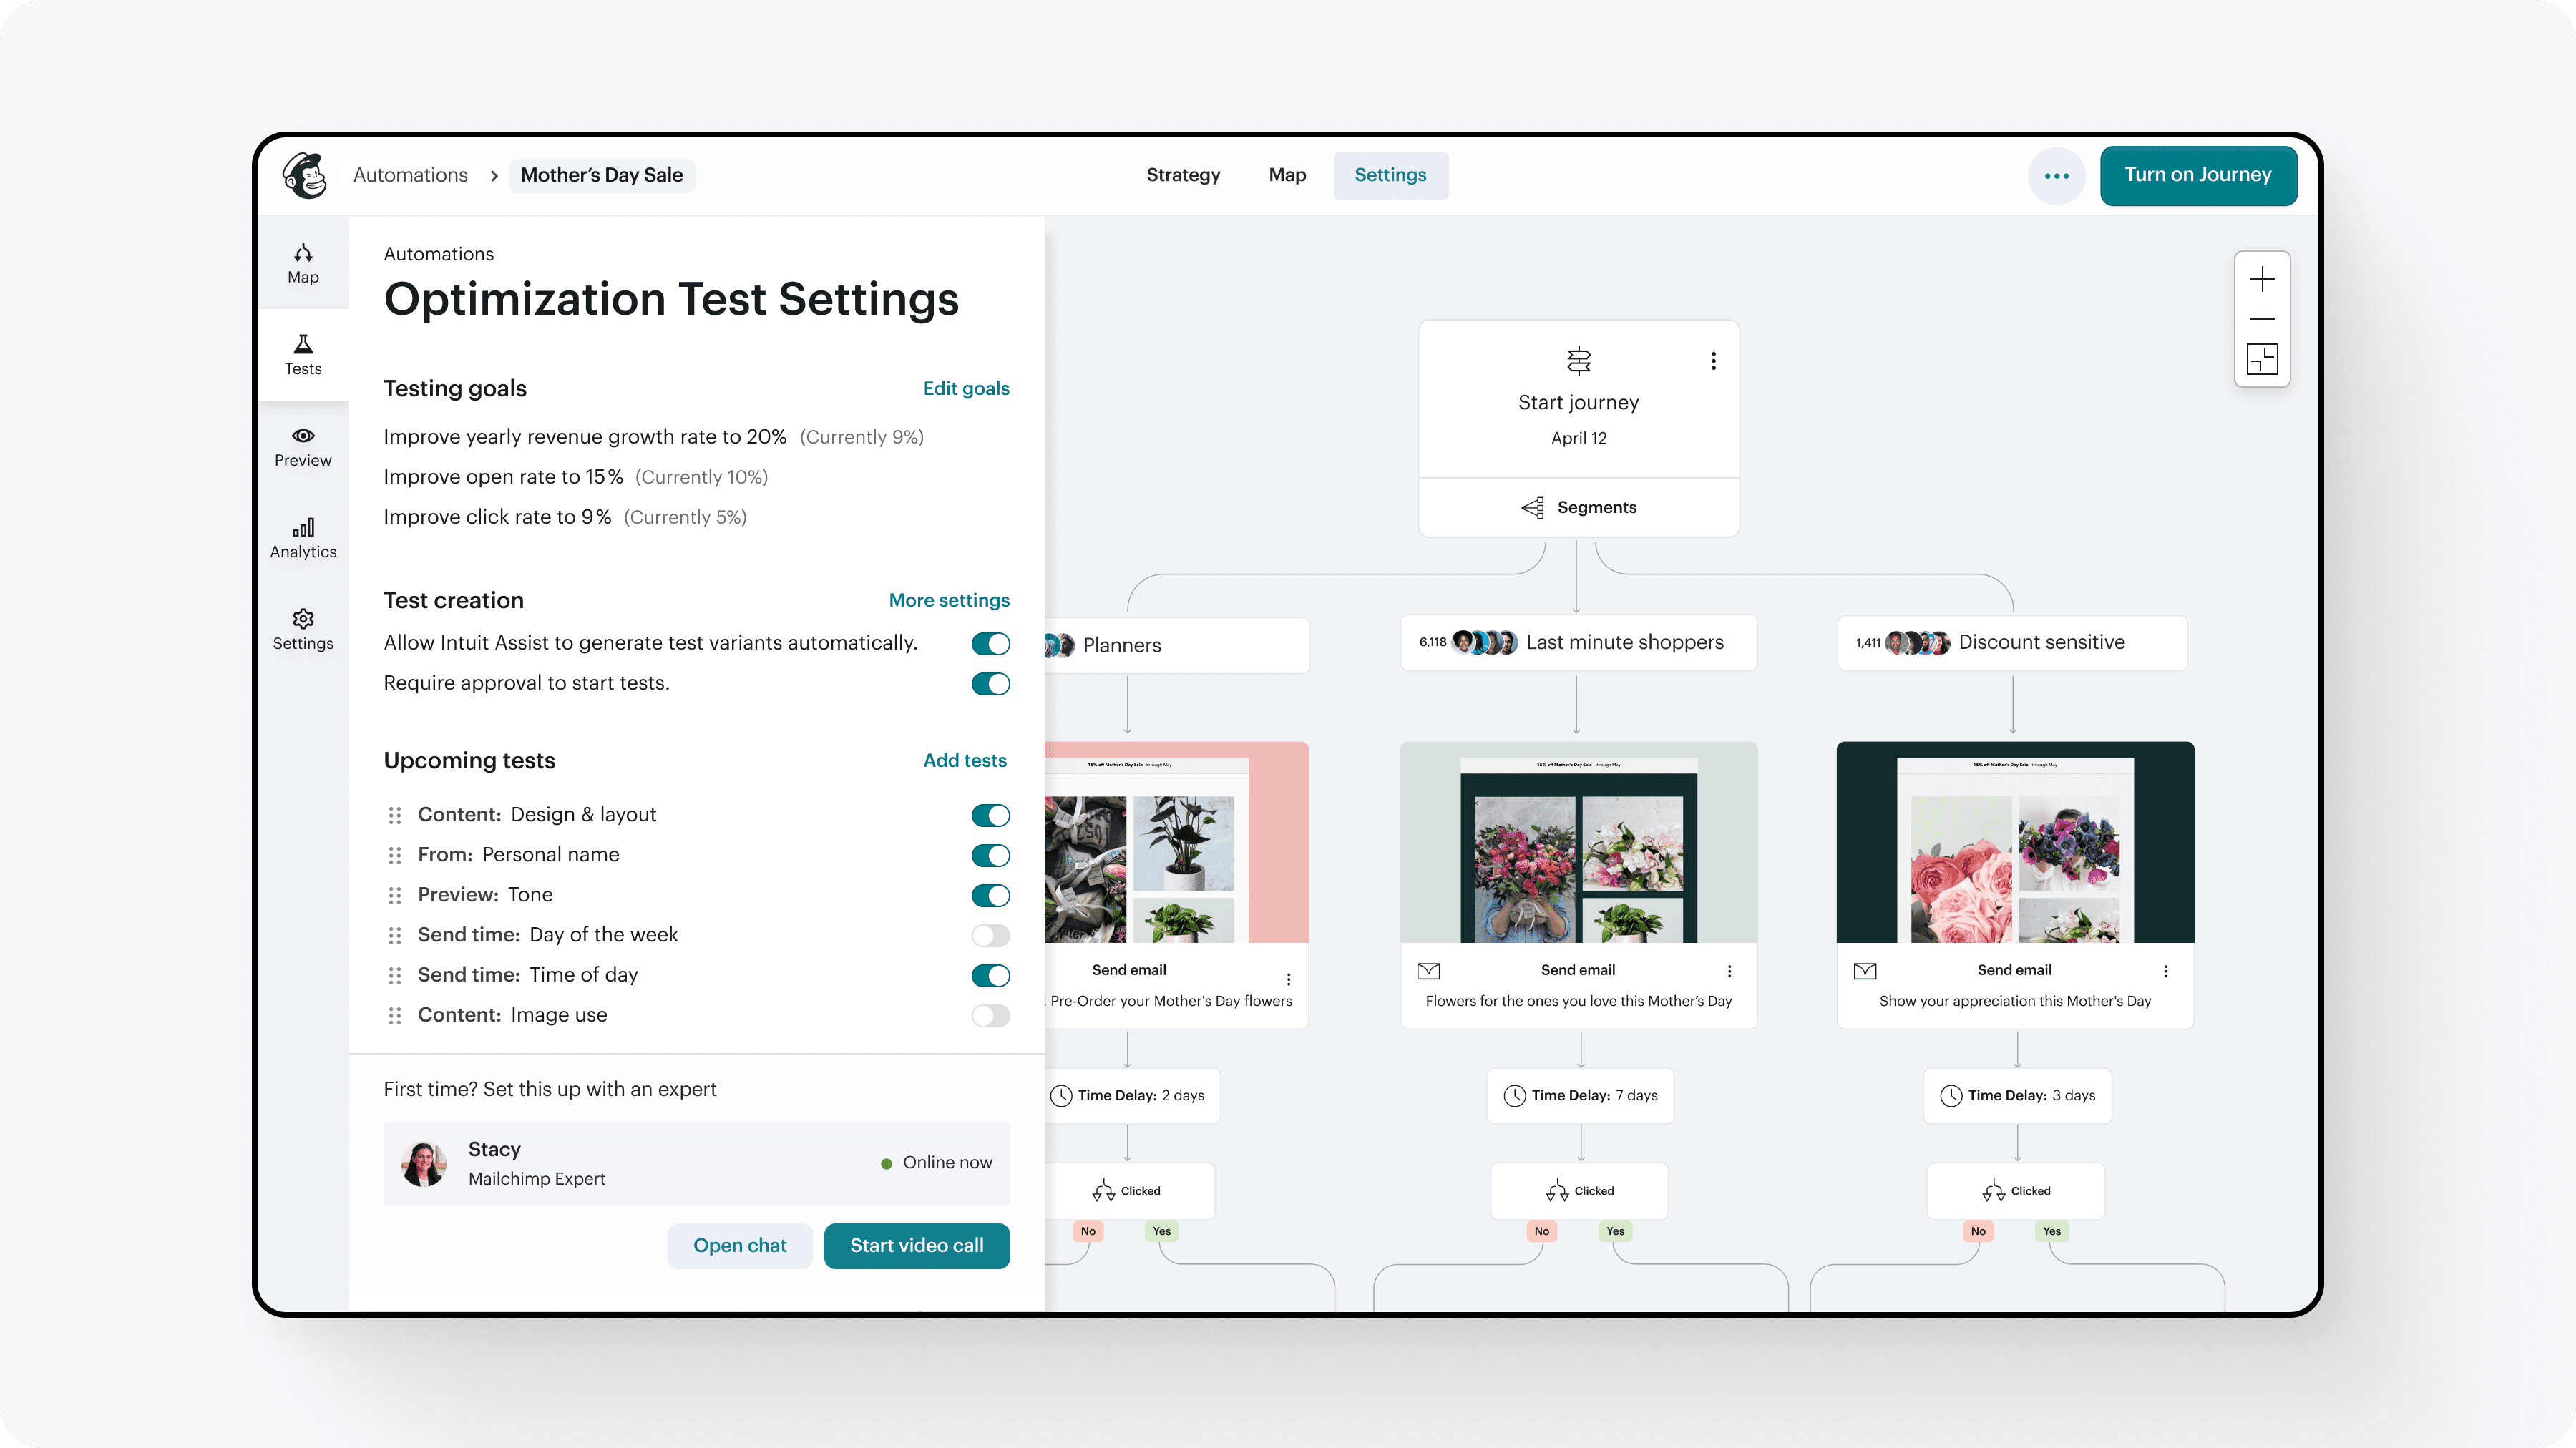This screenshot has width=2576, height=1448.
Task: Click the Edit goals link
Action: click(965, 388)
